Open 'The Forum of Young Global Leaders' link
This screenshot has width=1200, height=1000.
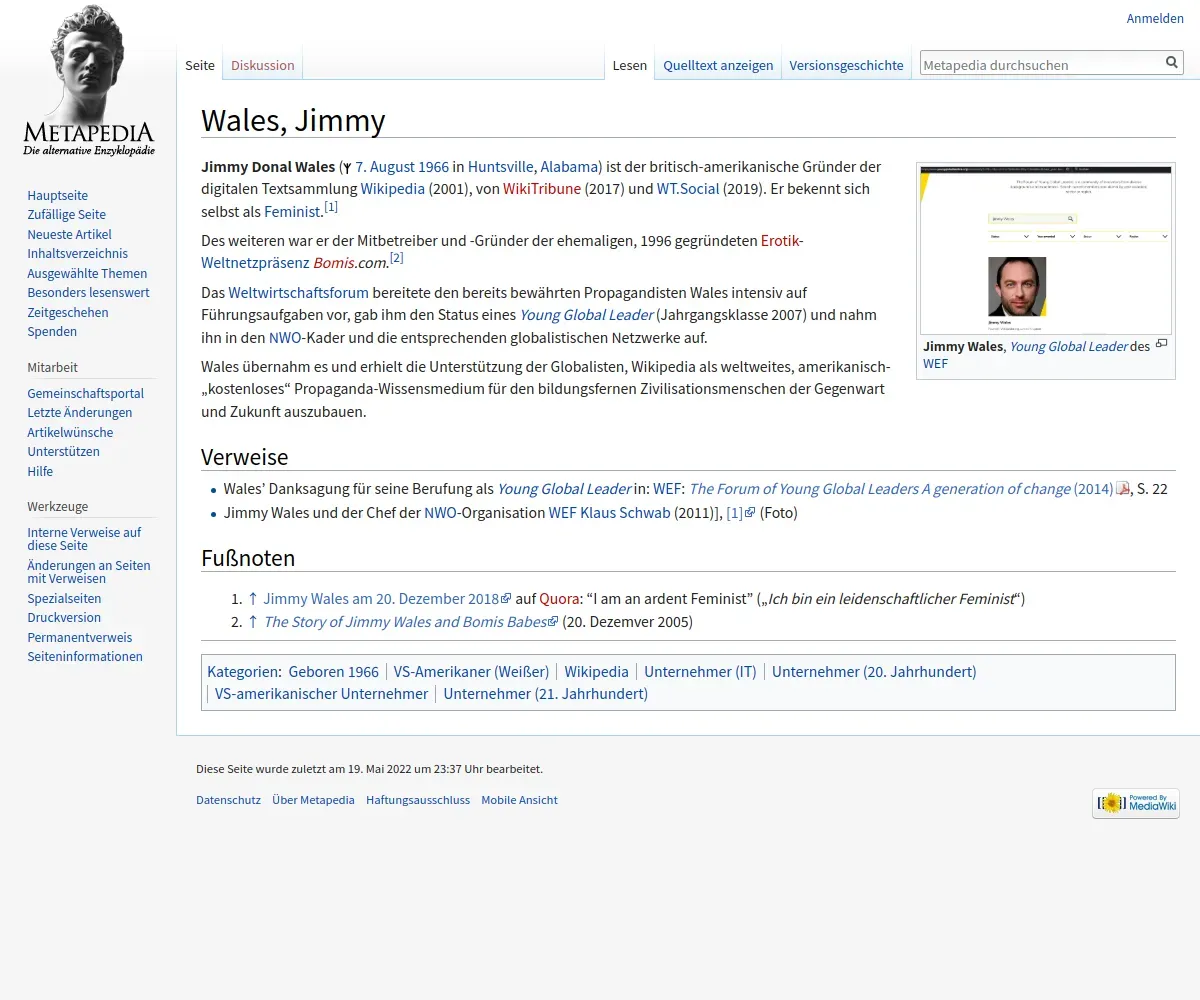point(901,488)
